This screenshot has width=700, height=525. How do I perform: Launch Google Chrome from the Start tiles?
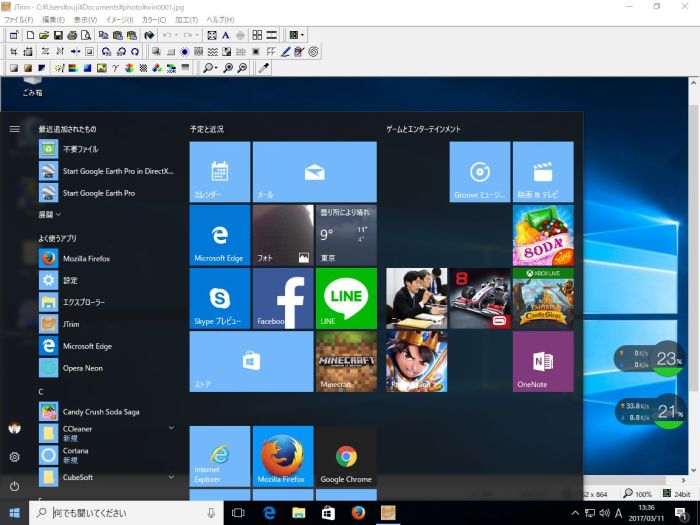[346, 456]
